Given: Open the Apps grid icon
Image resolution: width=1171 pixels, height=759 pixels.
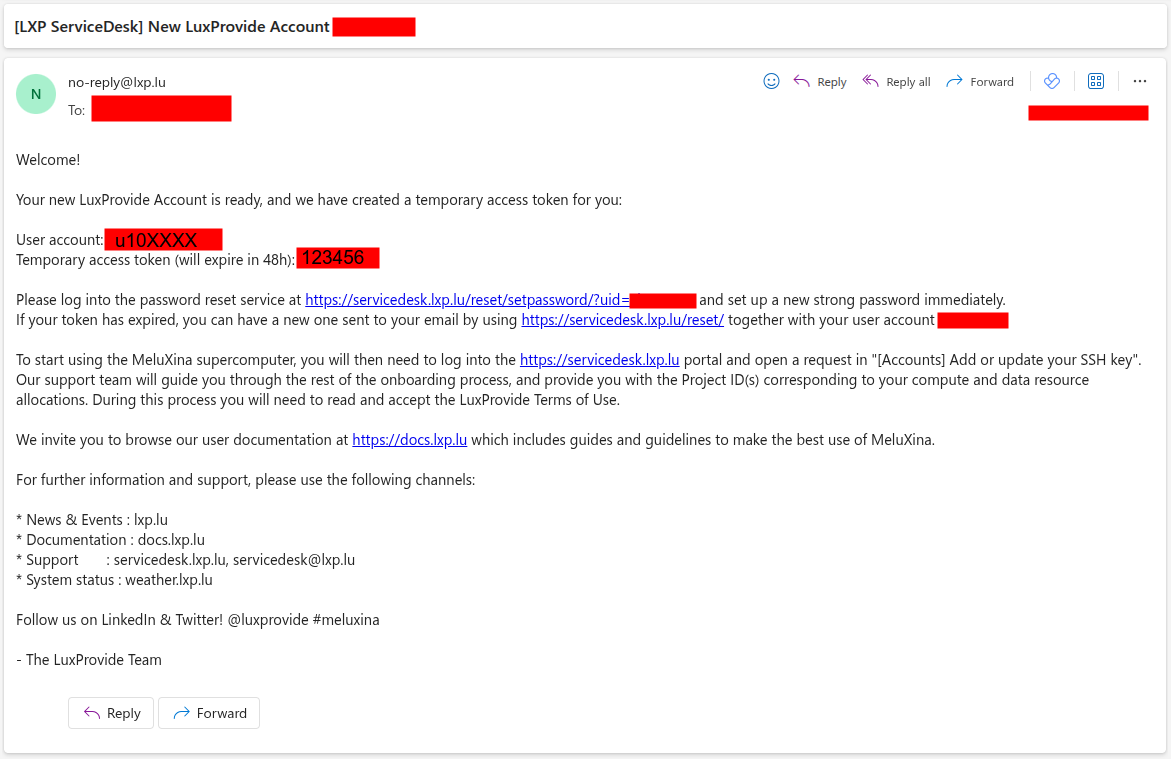Looking at the screenshot, I should (1096, 81).
